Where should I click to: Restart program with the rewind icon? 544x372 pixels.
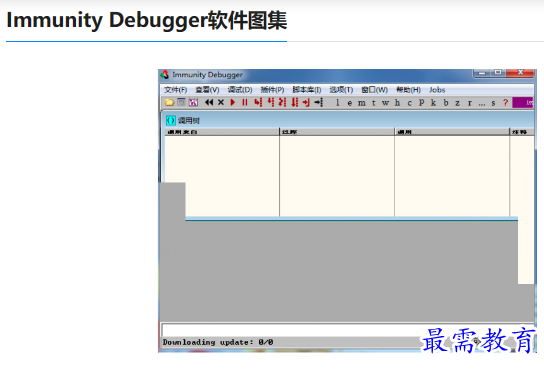[x=209, y=102]
